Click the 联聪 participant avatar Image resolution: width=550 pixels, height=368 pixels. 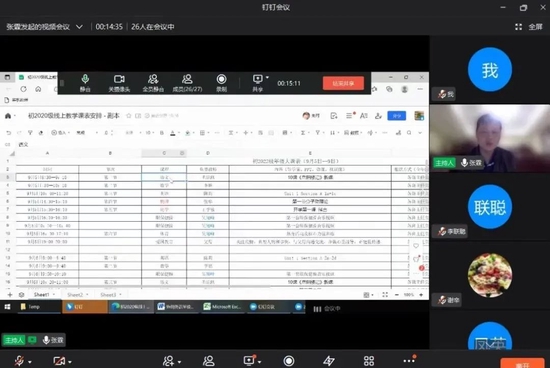click(490, 207)
